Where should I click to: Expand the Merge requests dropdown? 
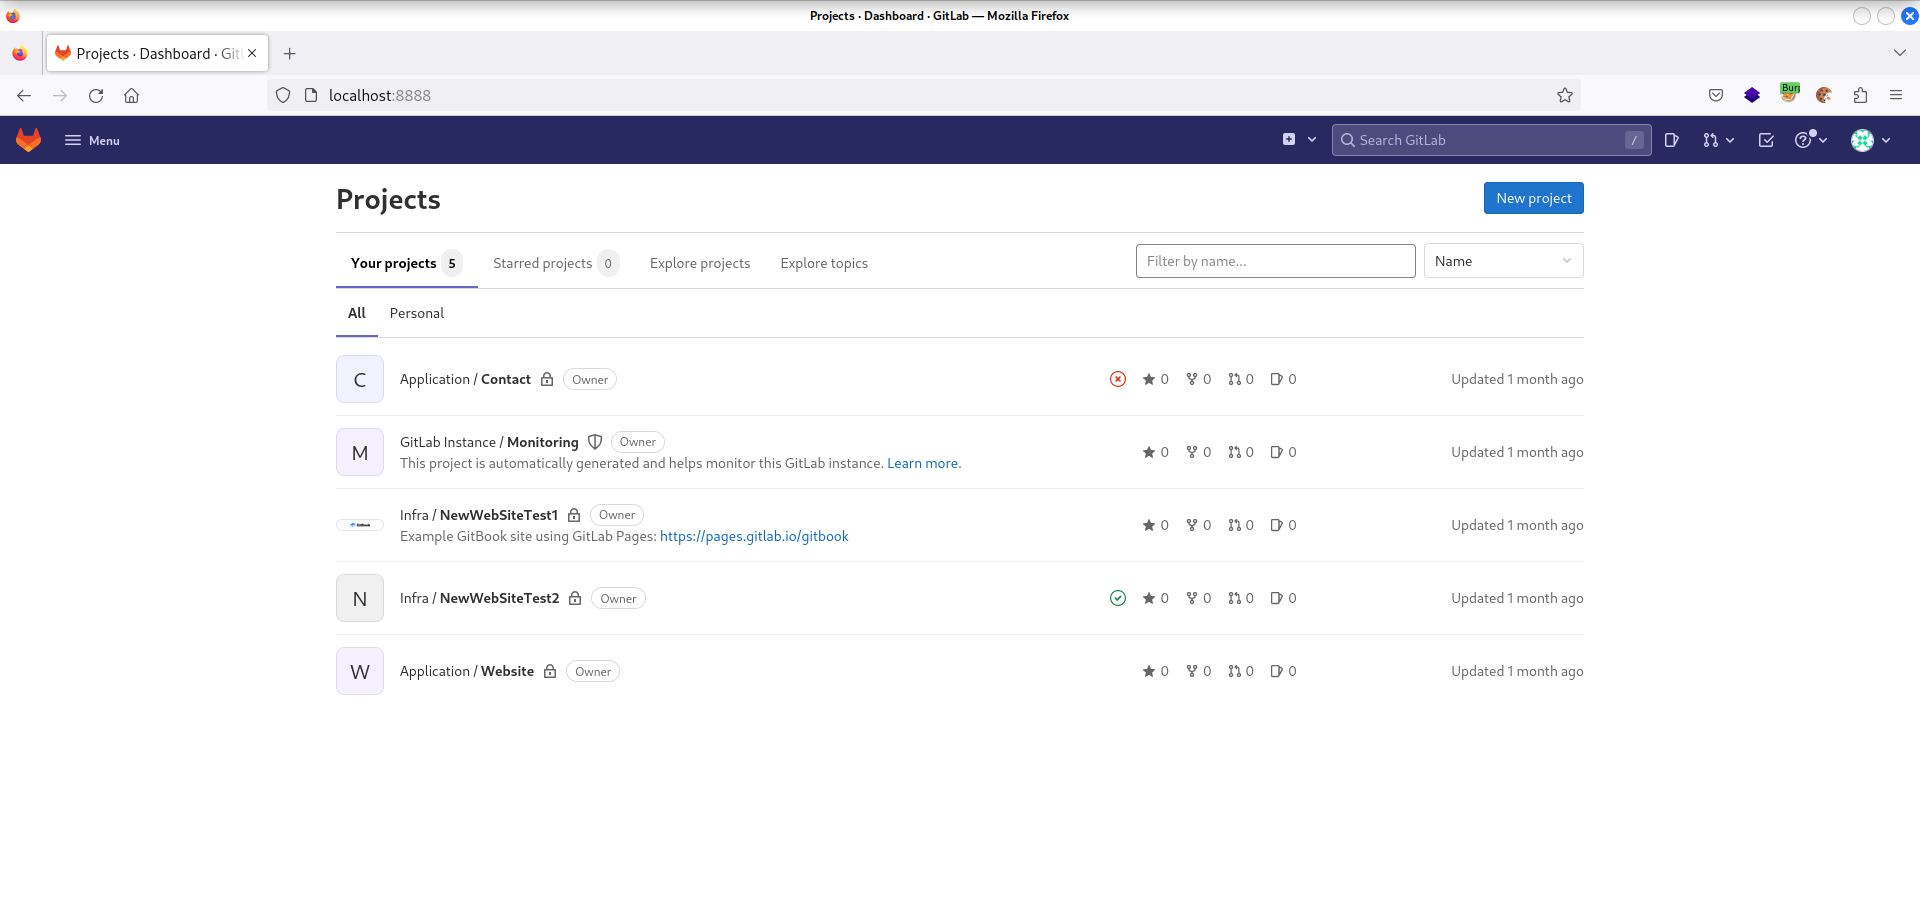click(1718, 140)
